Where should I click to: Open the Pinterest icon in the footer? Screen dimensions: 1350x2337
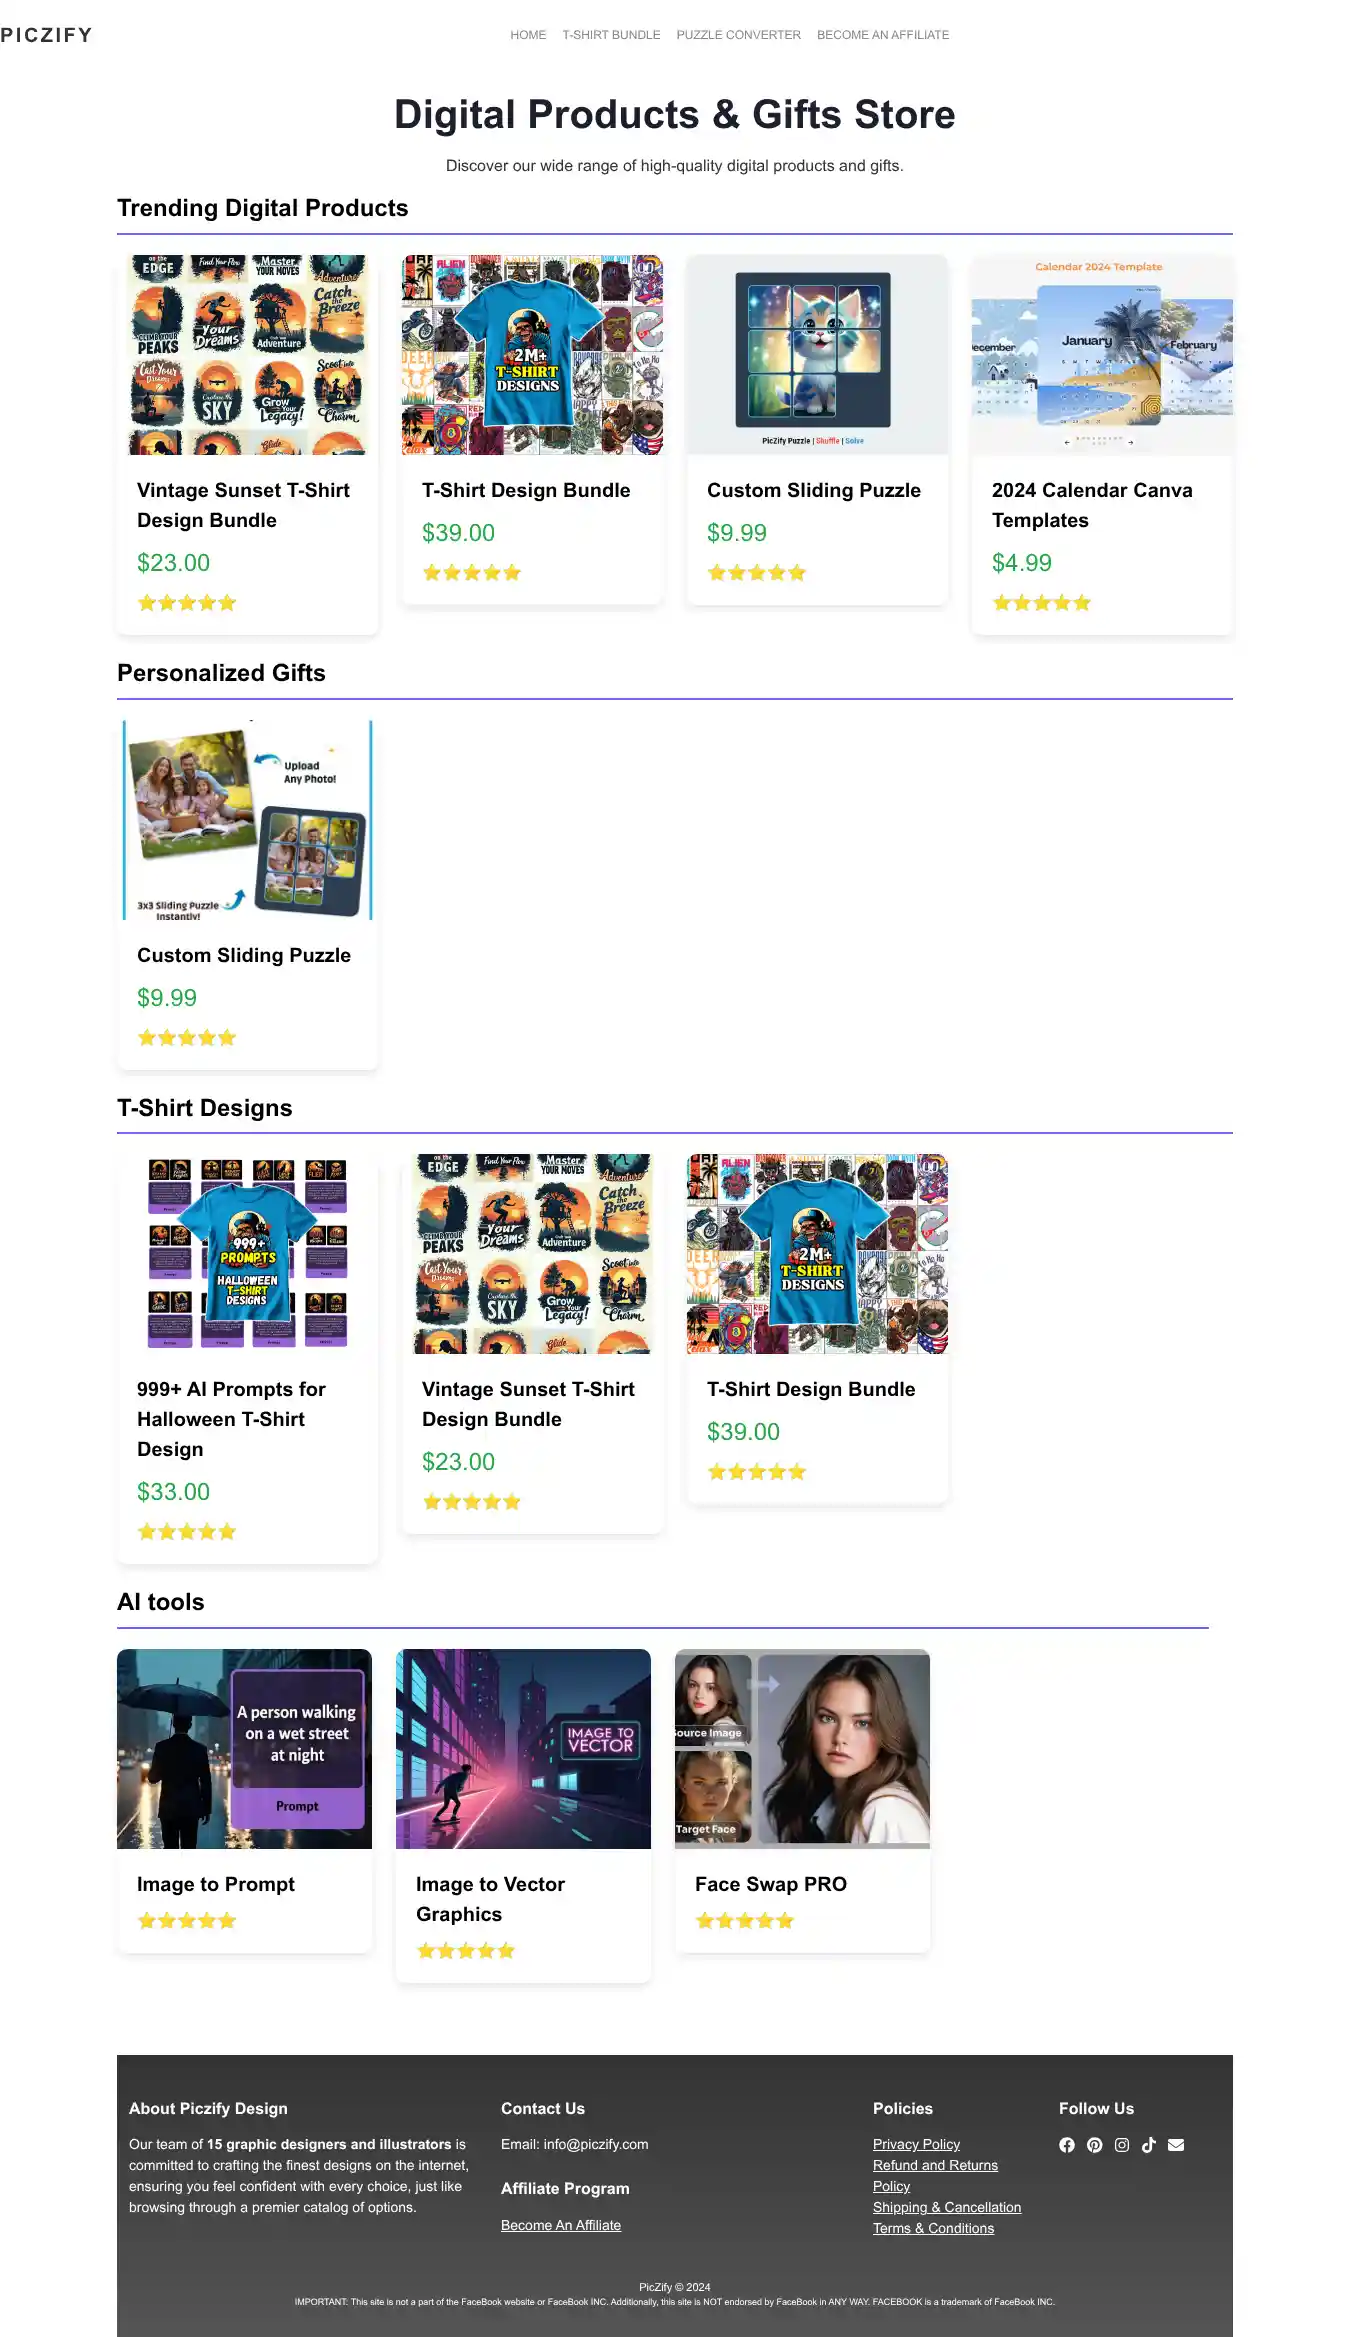click(x=1095, y=2145)
